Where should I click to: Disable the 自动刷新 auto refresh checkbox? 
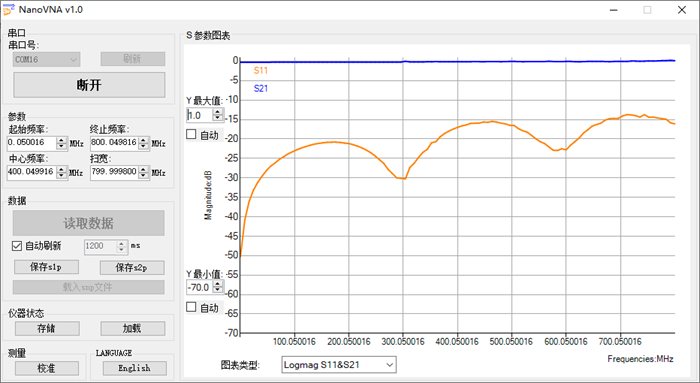(x=17, y=246)
